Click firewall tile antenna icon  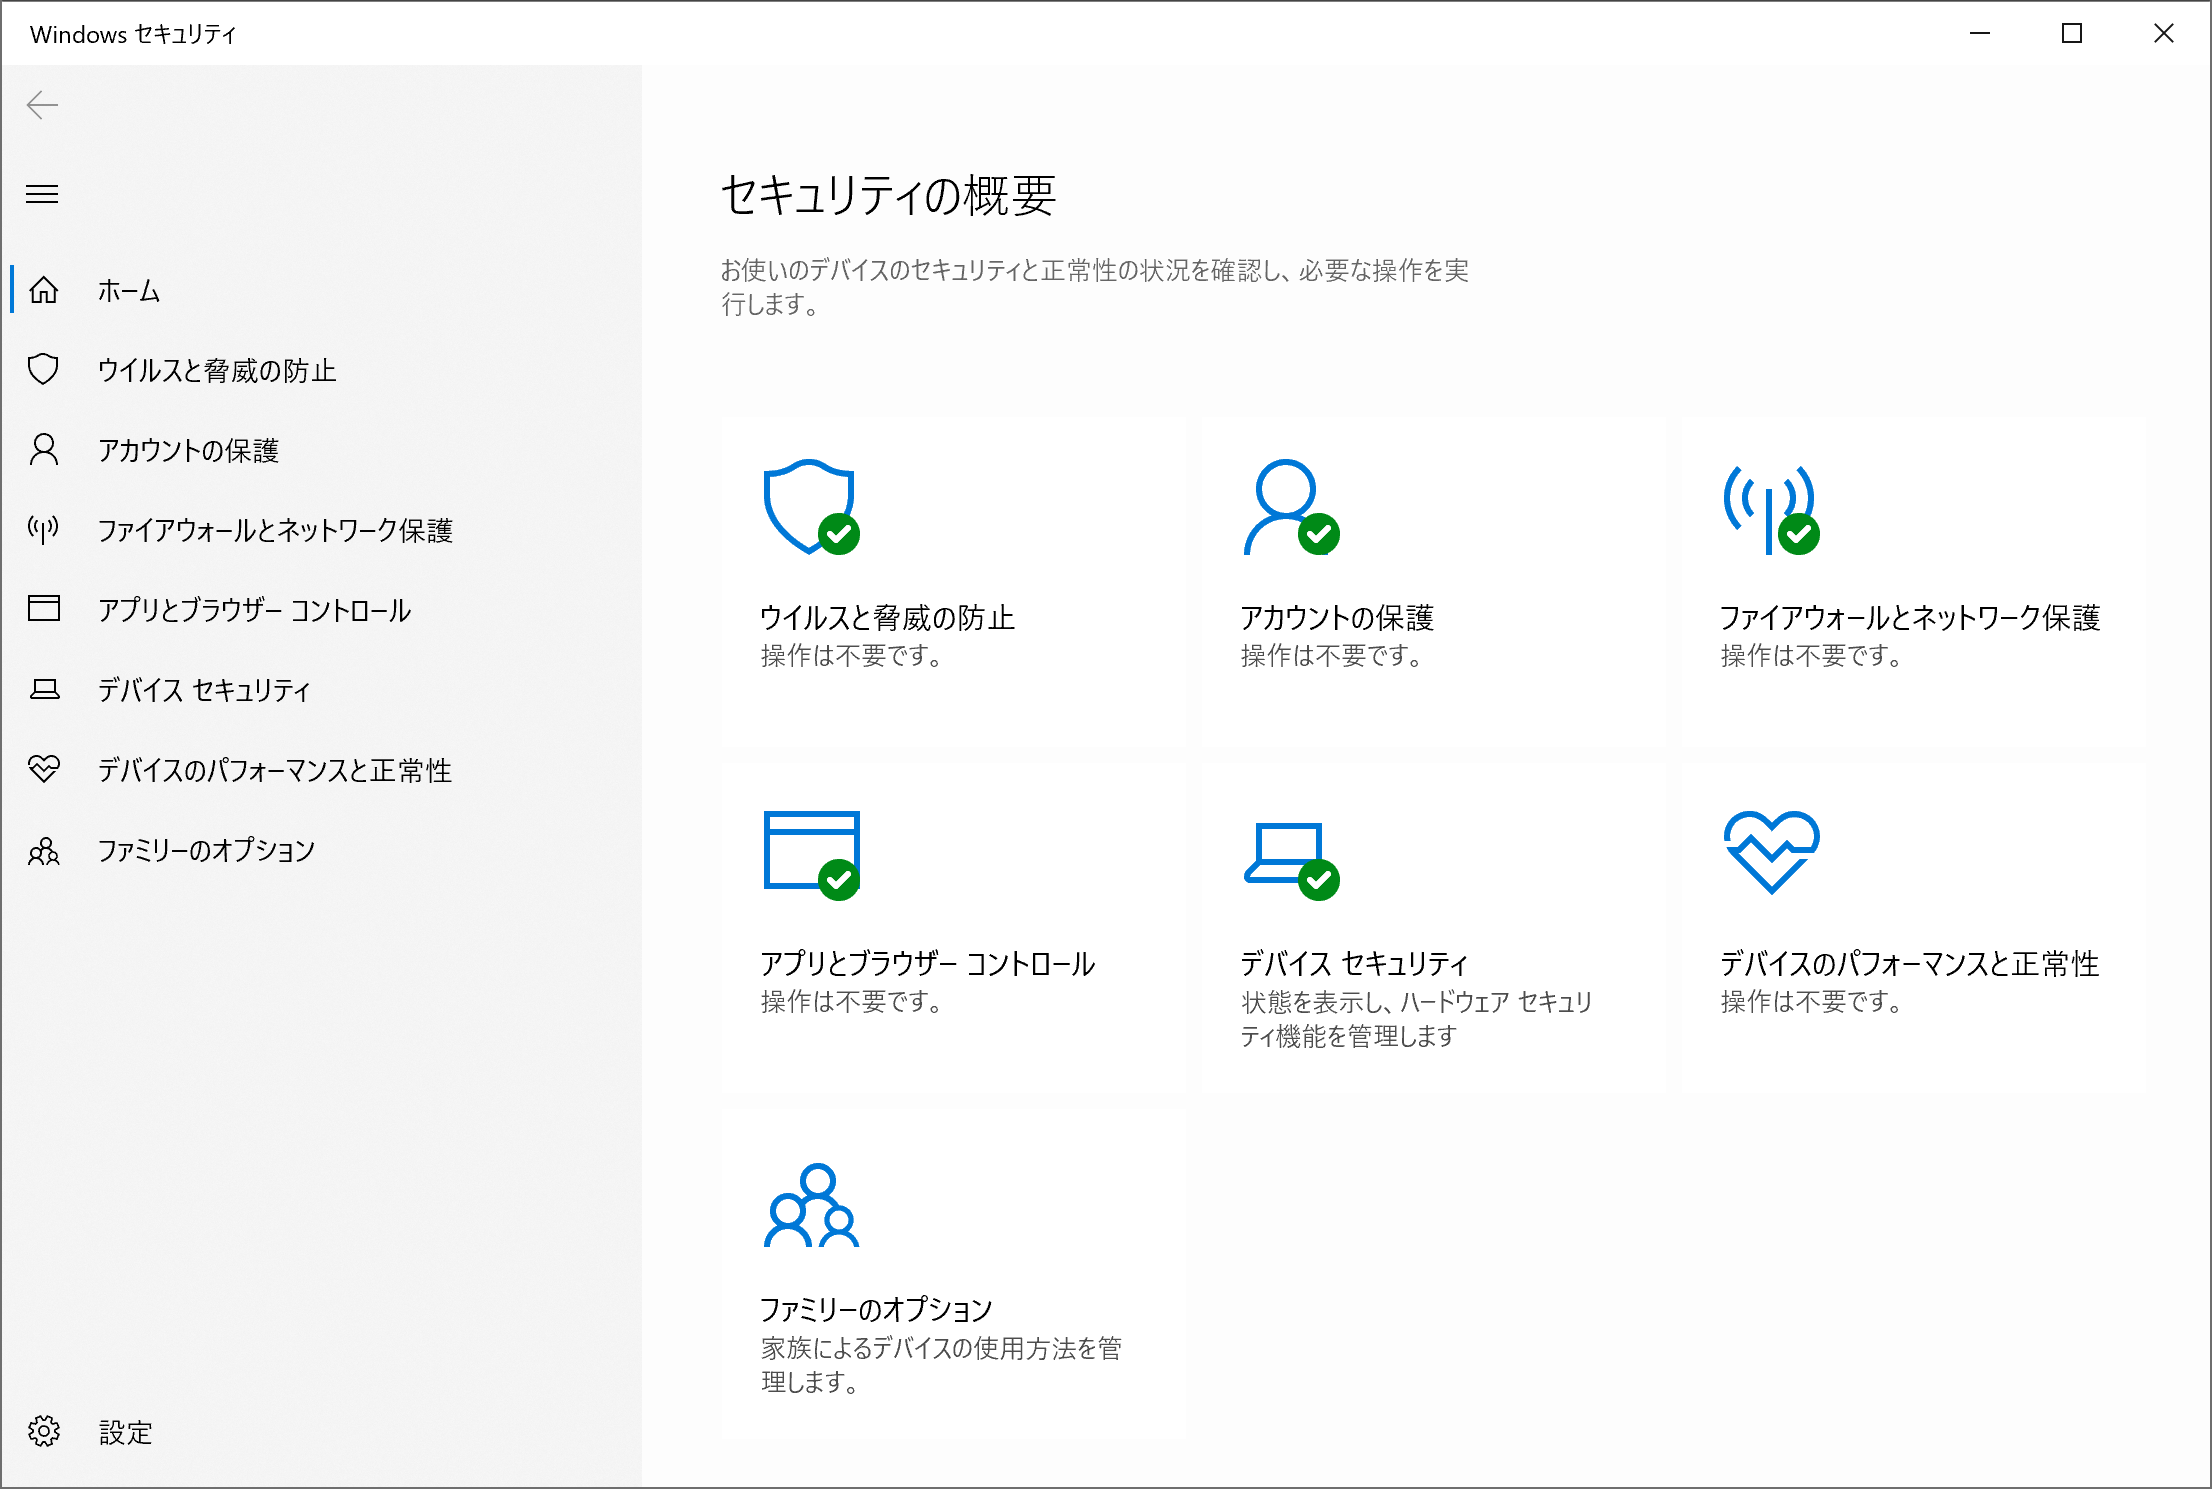pos(1770,508)
